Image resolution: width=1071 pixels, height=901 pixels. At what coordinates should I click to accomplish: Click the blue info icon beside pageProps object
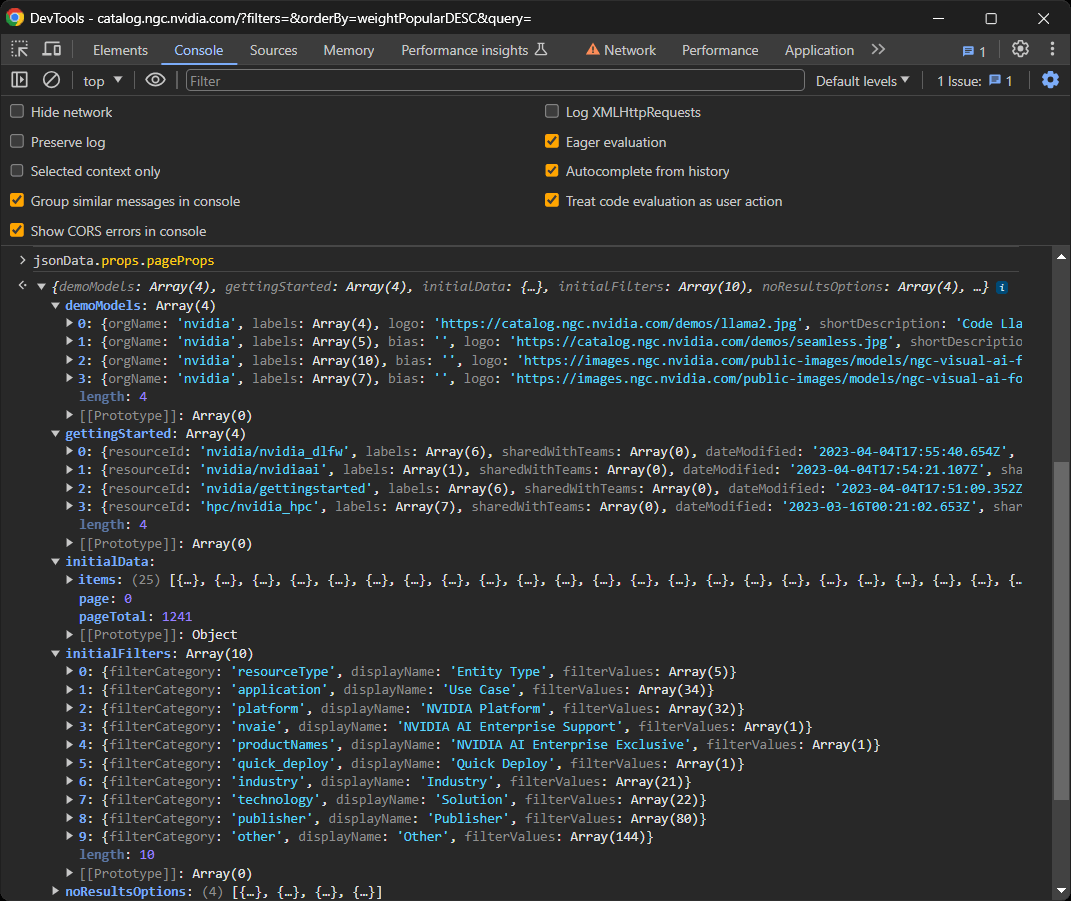point(1002,285)
